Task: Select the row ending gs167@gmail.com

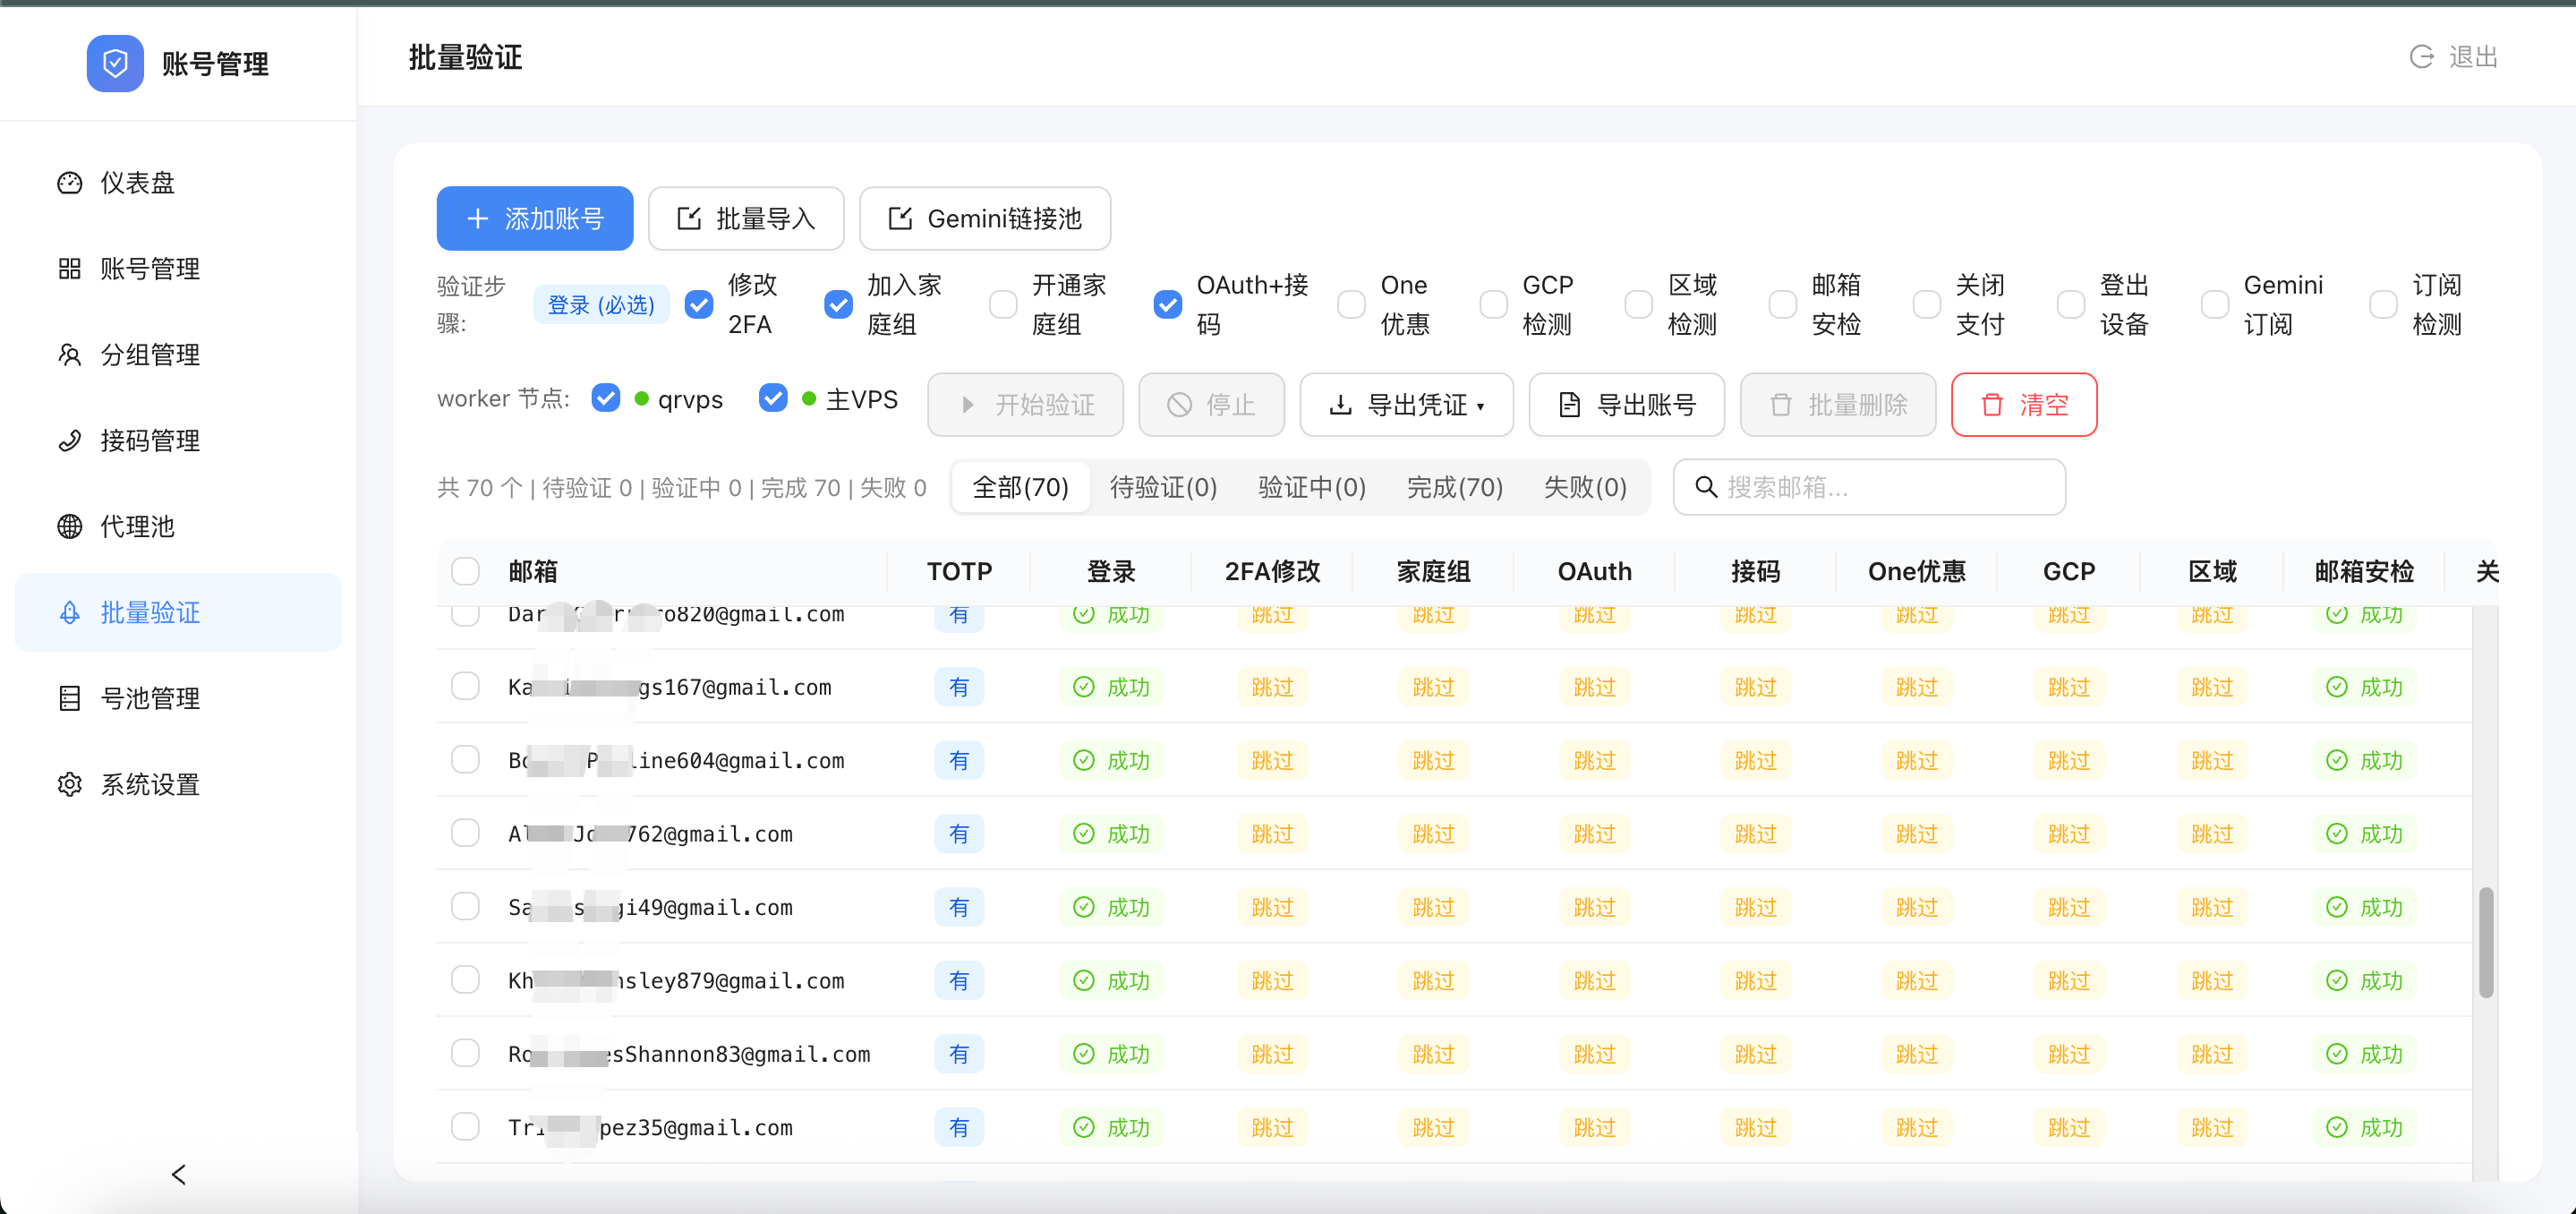Action: point(465,686)
